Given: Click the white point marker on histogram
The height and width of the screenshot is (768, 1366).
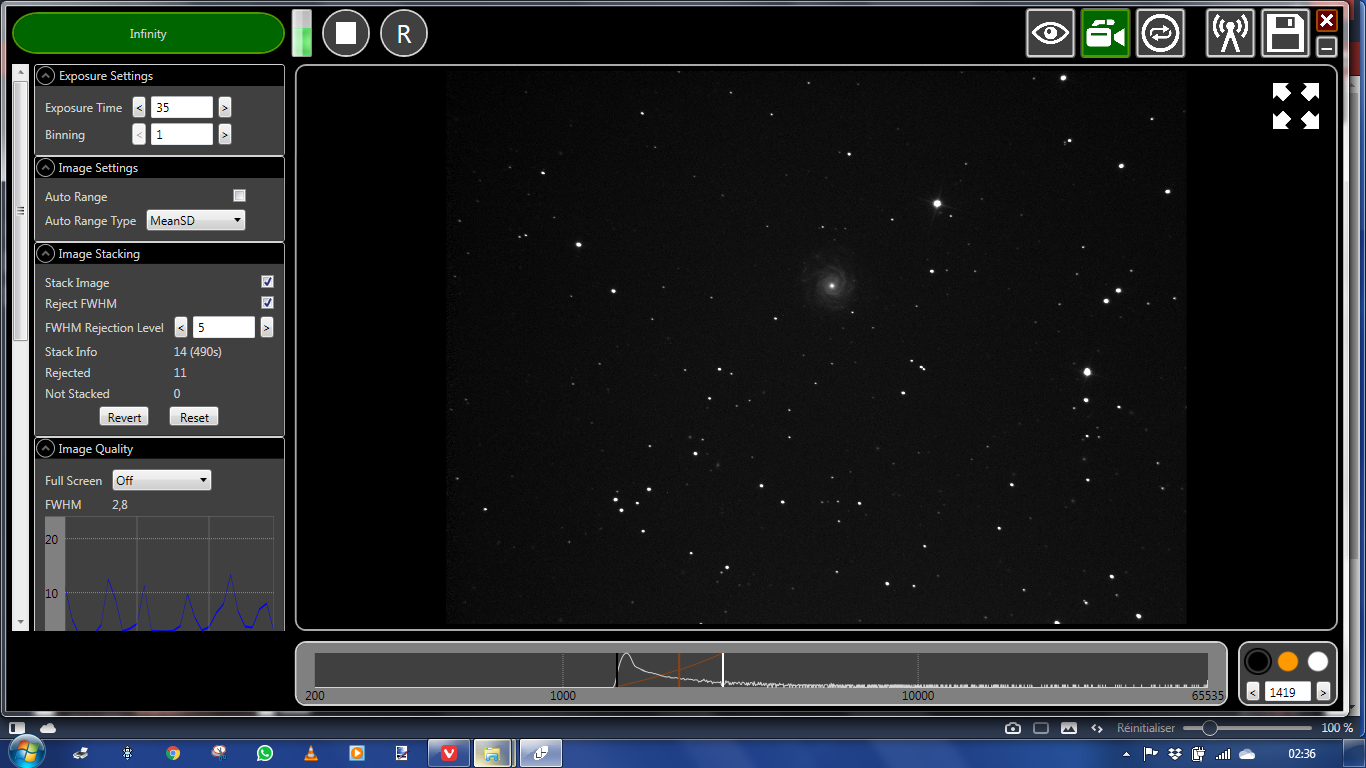Looking at the screenshot, I should click(x=723, y=669).
